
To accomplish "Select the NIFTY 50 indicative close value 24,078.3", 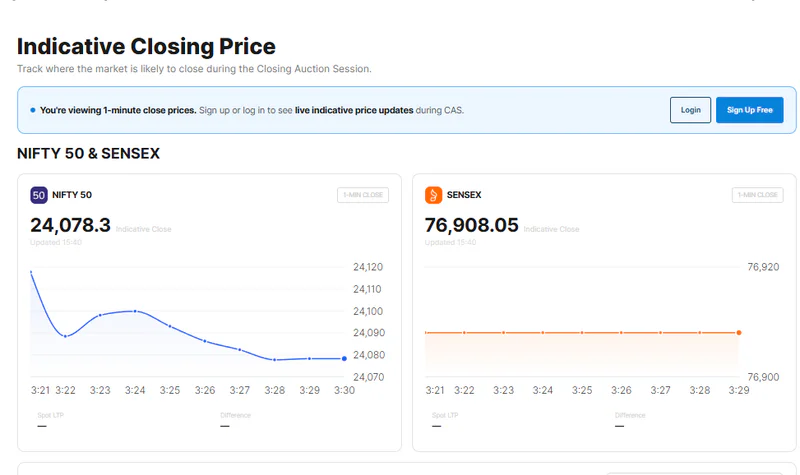I will tap(70, 225).
